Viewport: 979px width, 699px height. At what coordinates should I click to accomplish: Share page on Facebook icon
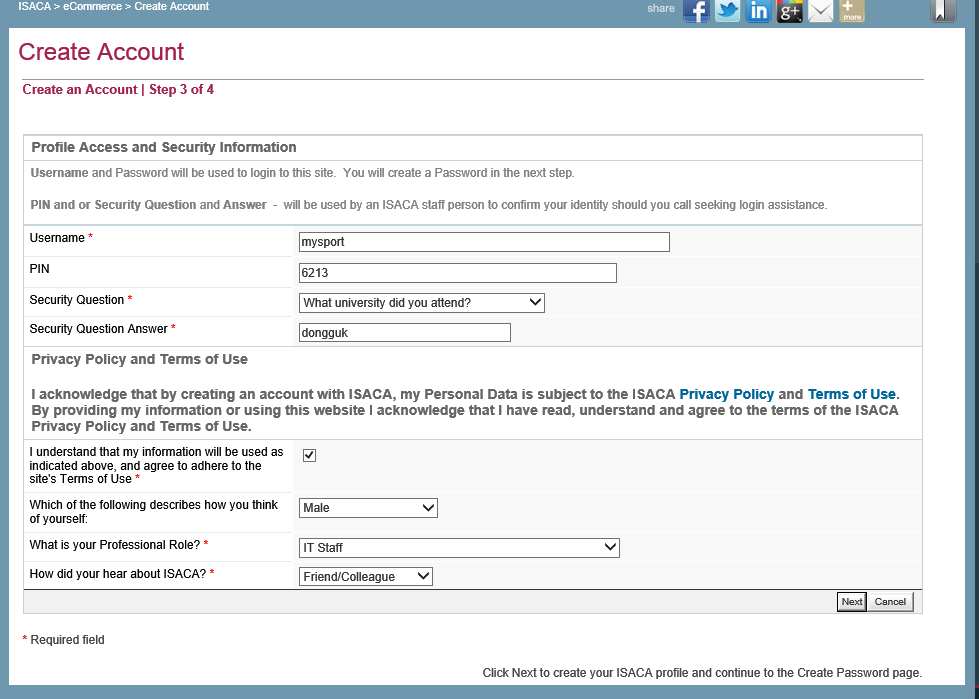[696, 11]
